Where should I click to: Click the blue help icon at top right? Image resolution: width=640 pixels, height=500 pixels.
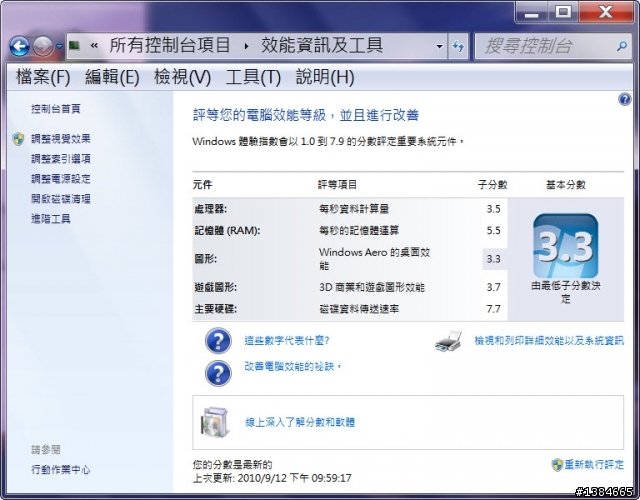[x=624, y=99]
